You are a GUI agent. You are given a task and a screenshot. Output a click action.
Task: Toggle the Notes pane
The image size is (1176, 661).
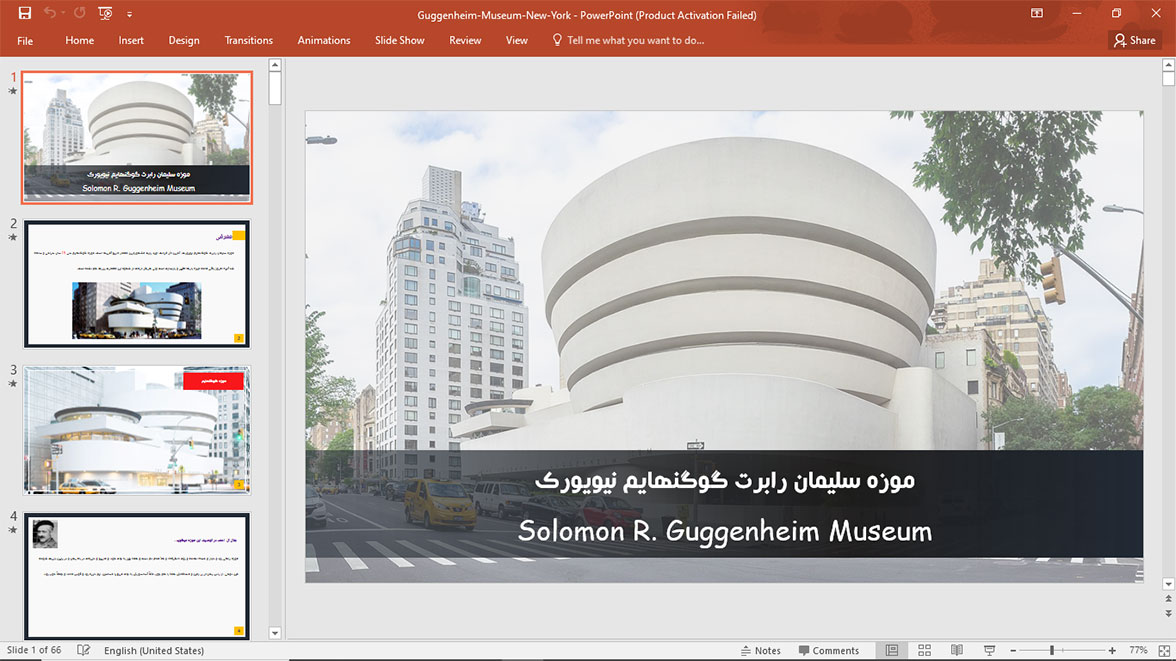click(760, 650)
